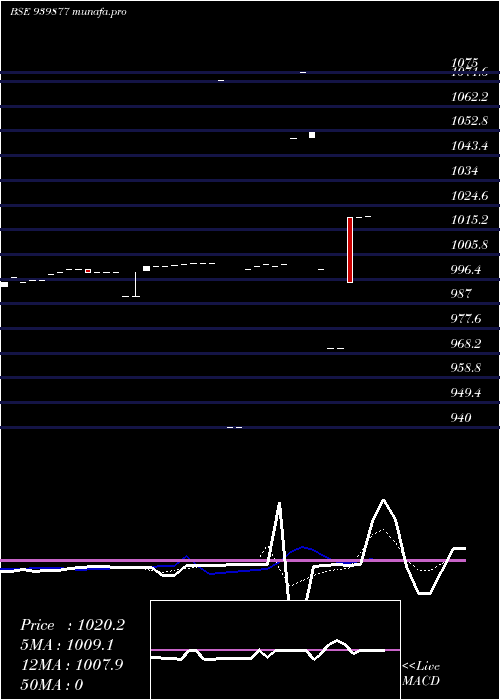Click the Live MACD inset chart box
Screen dimensions: 500x700
tap(275, 650)
